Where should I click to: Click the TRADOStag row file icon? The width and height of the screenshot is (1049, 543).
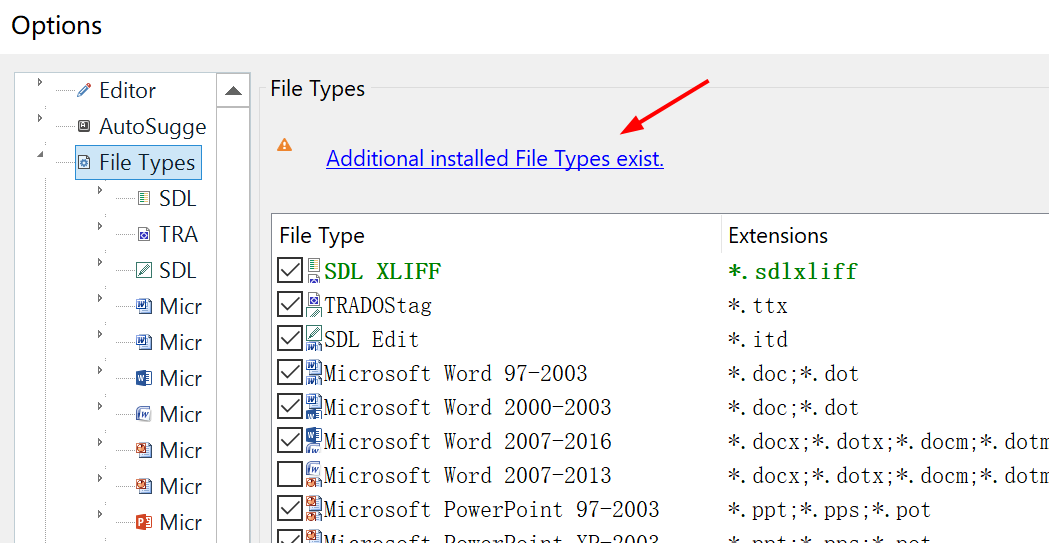[314, 305]
